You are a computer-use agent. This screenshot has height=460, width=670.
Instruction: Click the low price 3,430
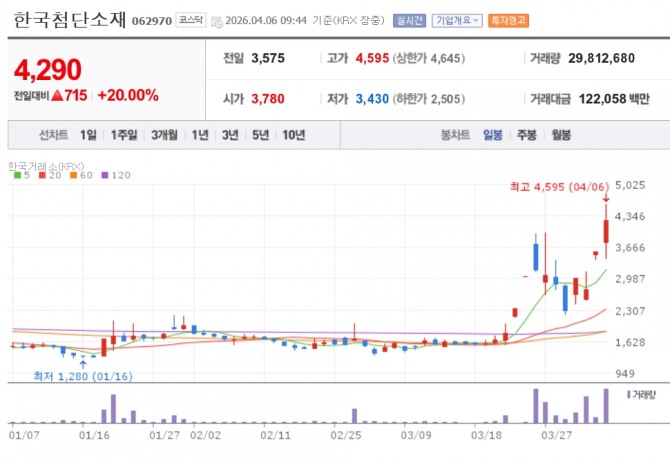(x=372, y=99)
